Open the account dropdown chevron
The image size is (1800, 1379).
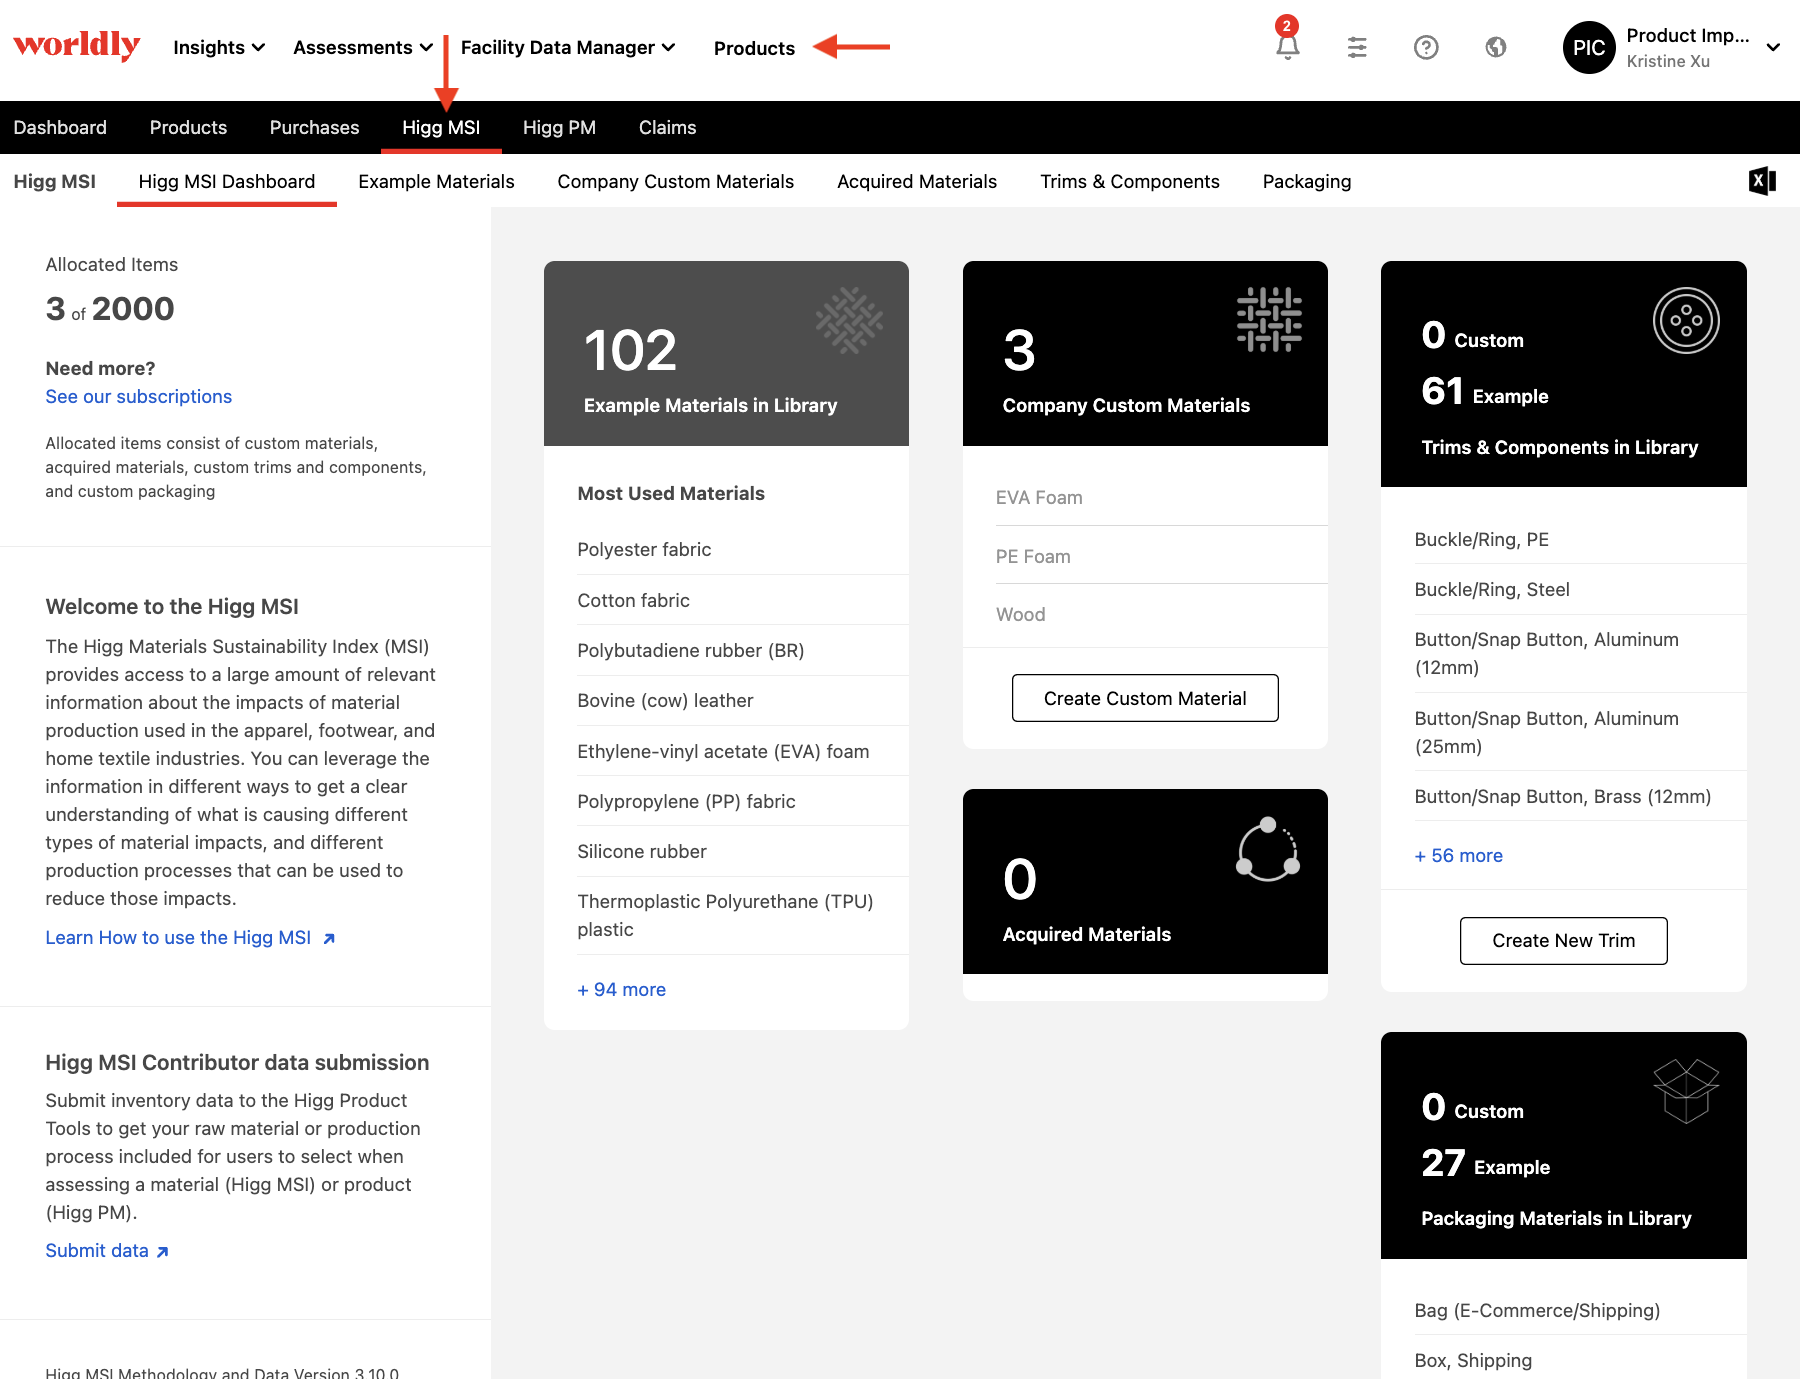pos(1773,47)
